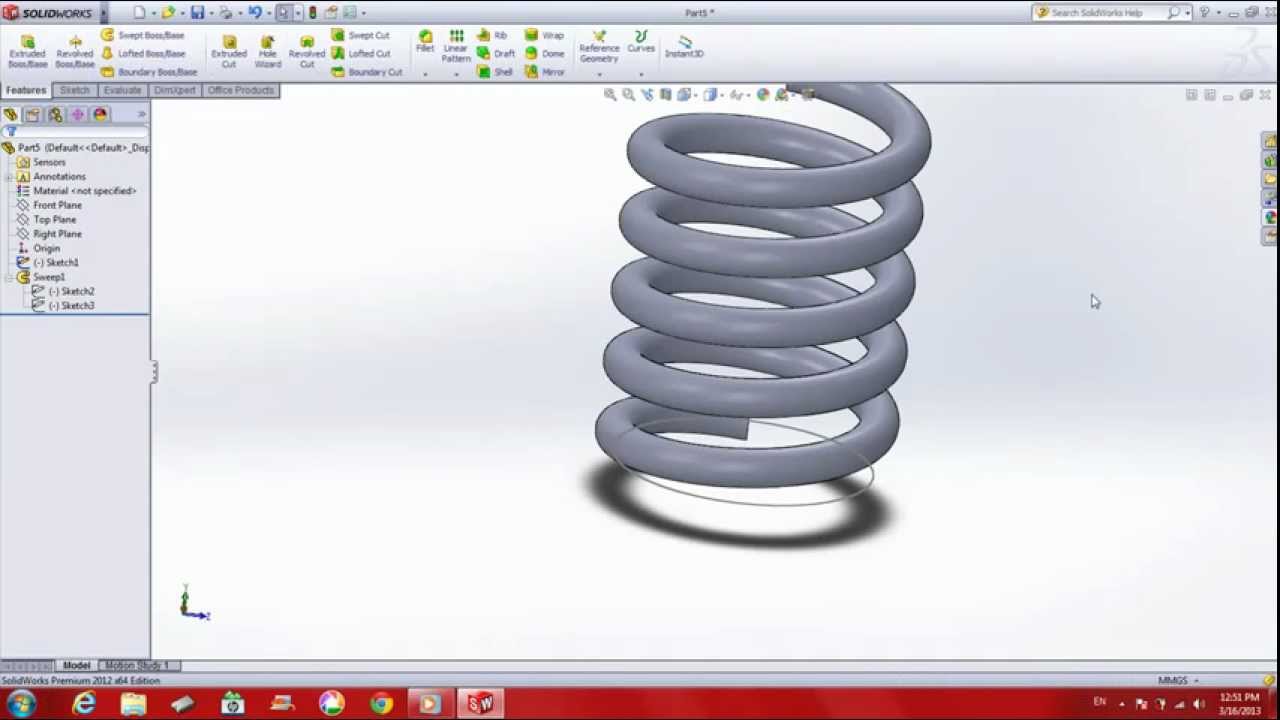Viewport: 1280px width, 720px height.
Task: Collapse the Sweep1 feature node
Action: (9, 277)
